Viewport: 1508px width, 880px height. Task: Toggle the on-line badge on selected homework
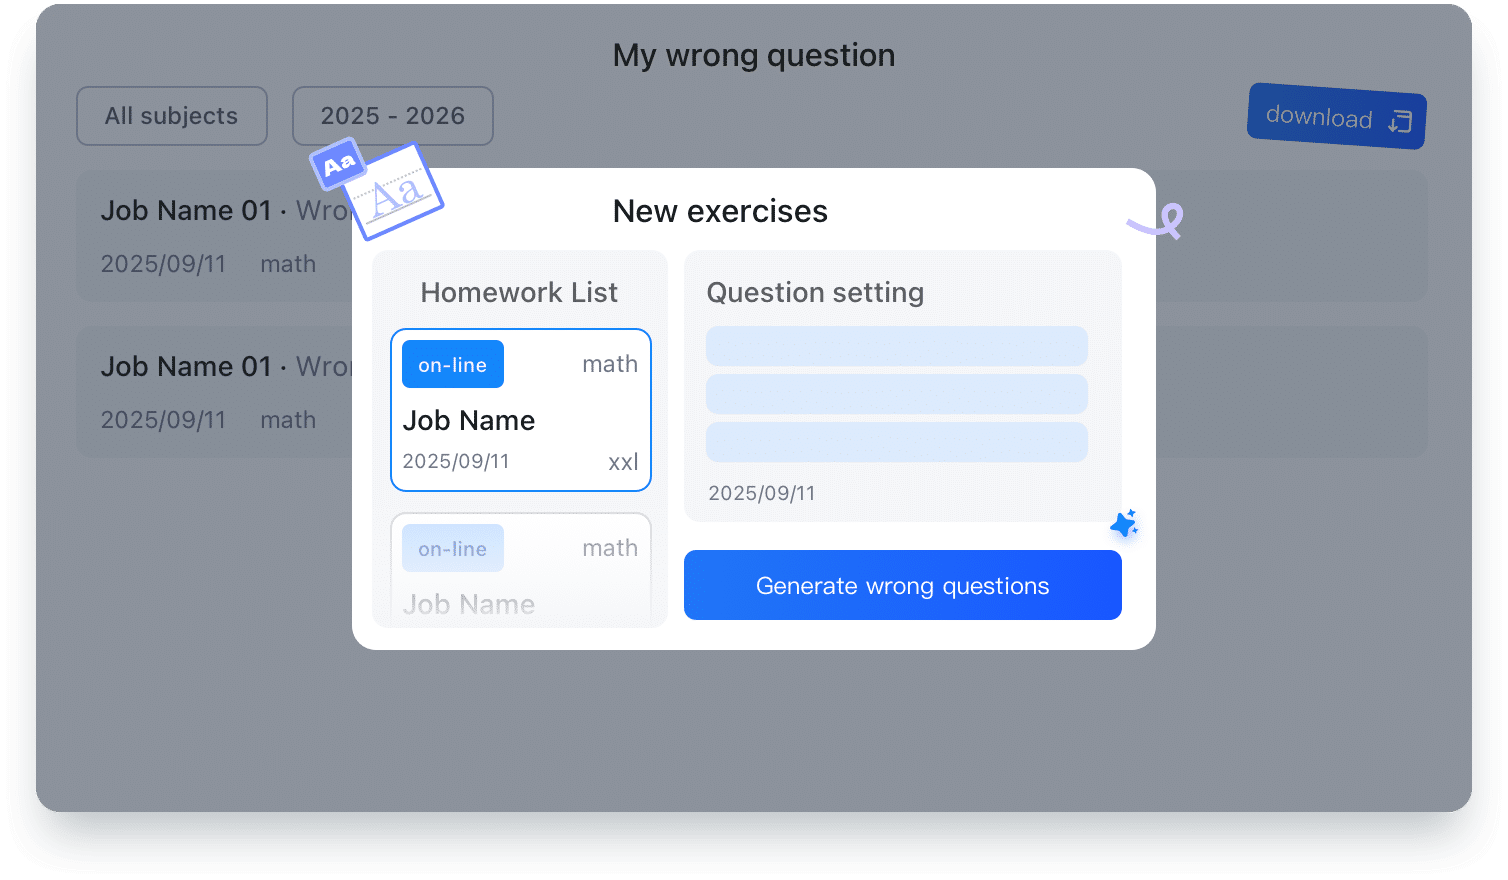[452, 364]
